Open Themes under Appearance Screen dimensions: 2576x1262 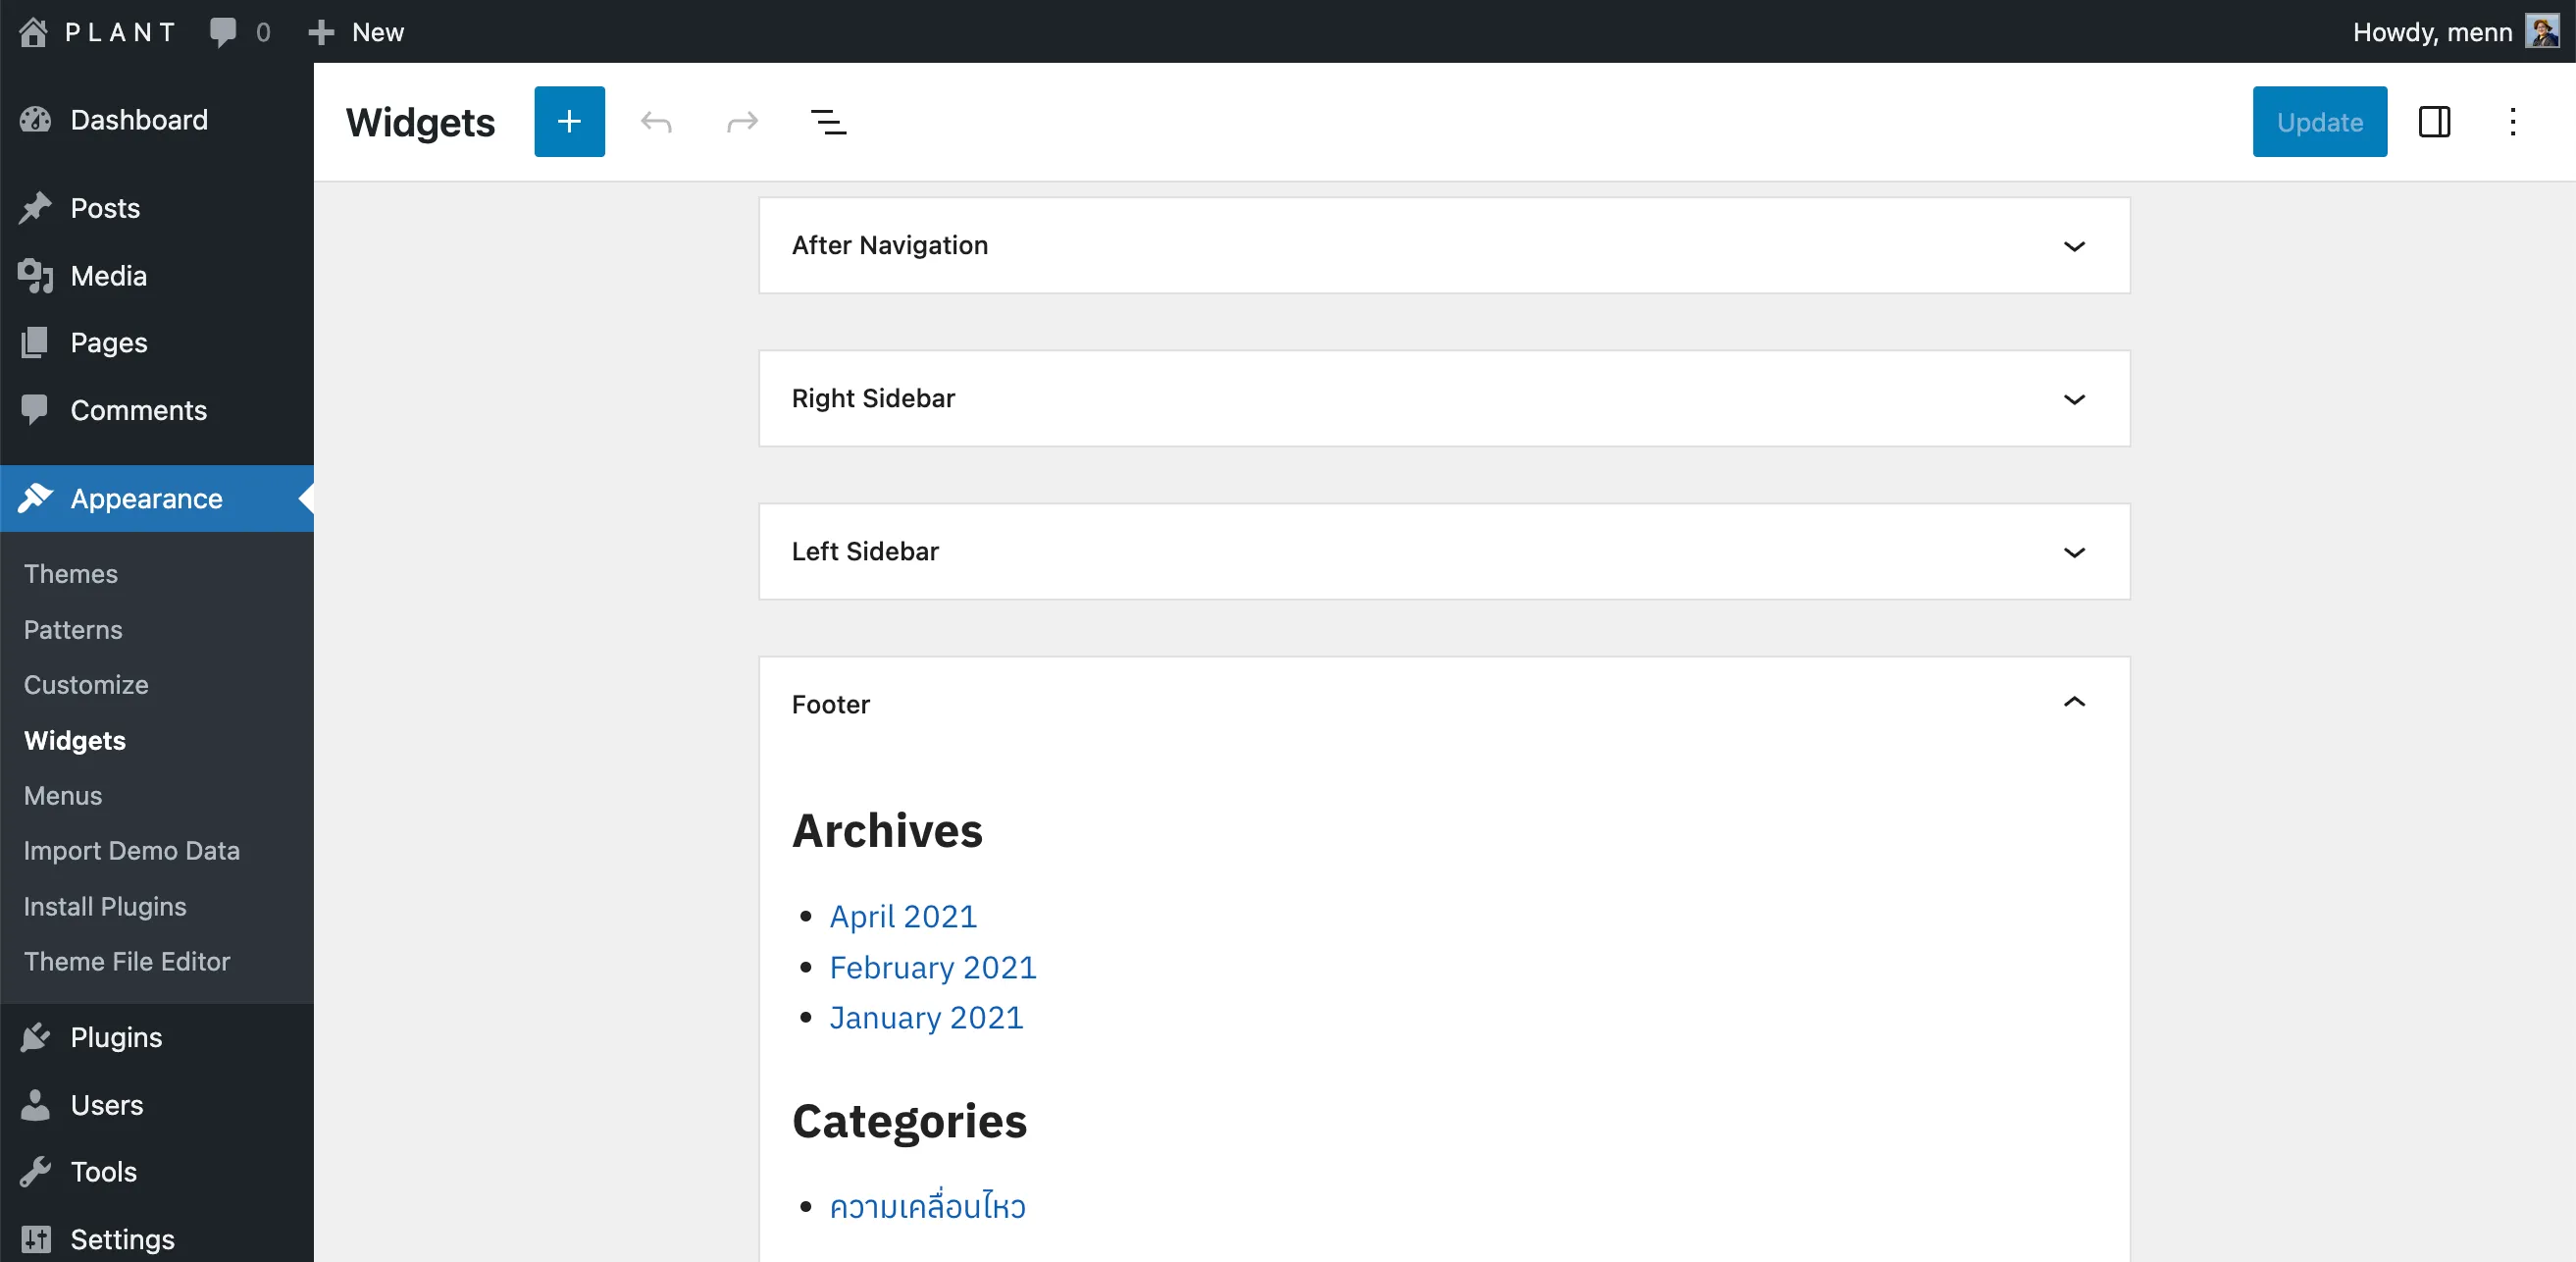pos(70,573)
